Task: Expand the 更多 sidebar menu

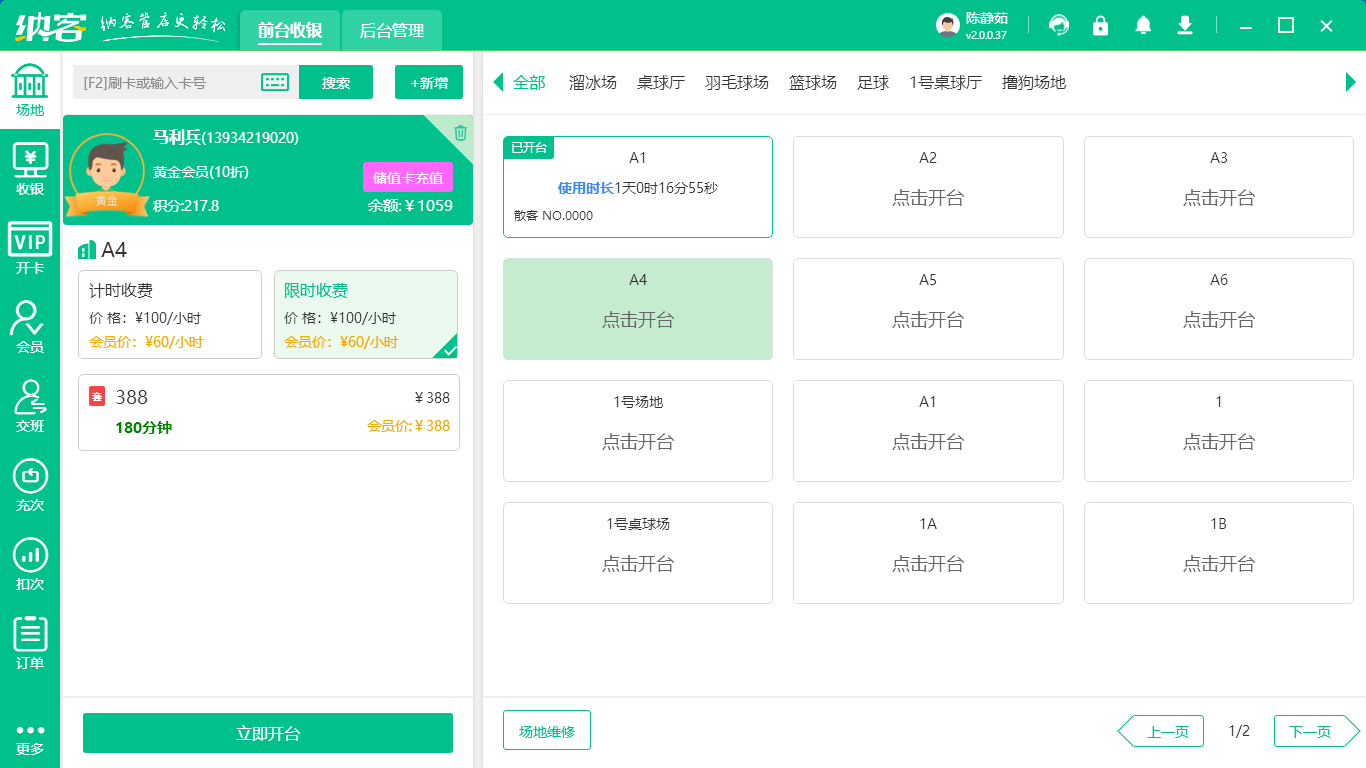Action: click(x=30, y=738)
